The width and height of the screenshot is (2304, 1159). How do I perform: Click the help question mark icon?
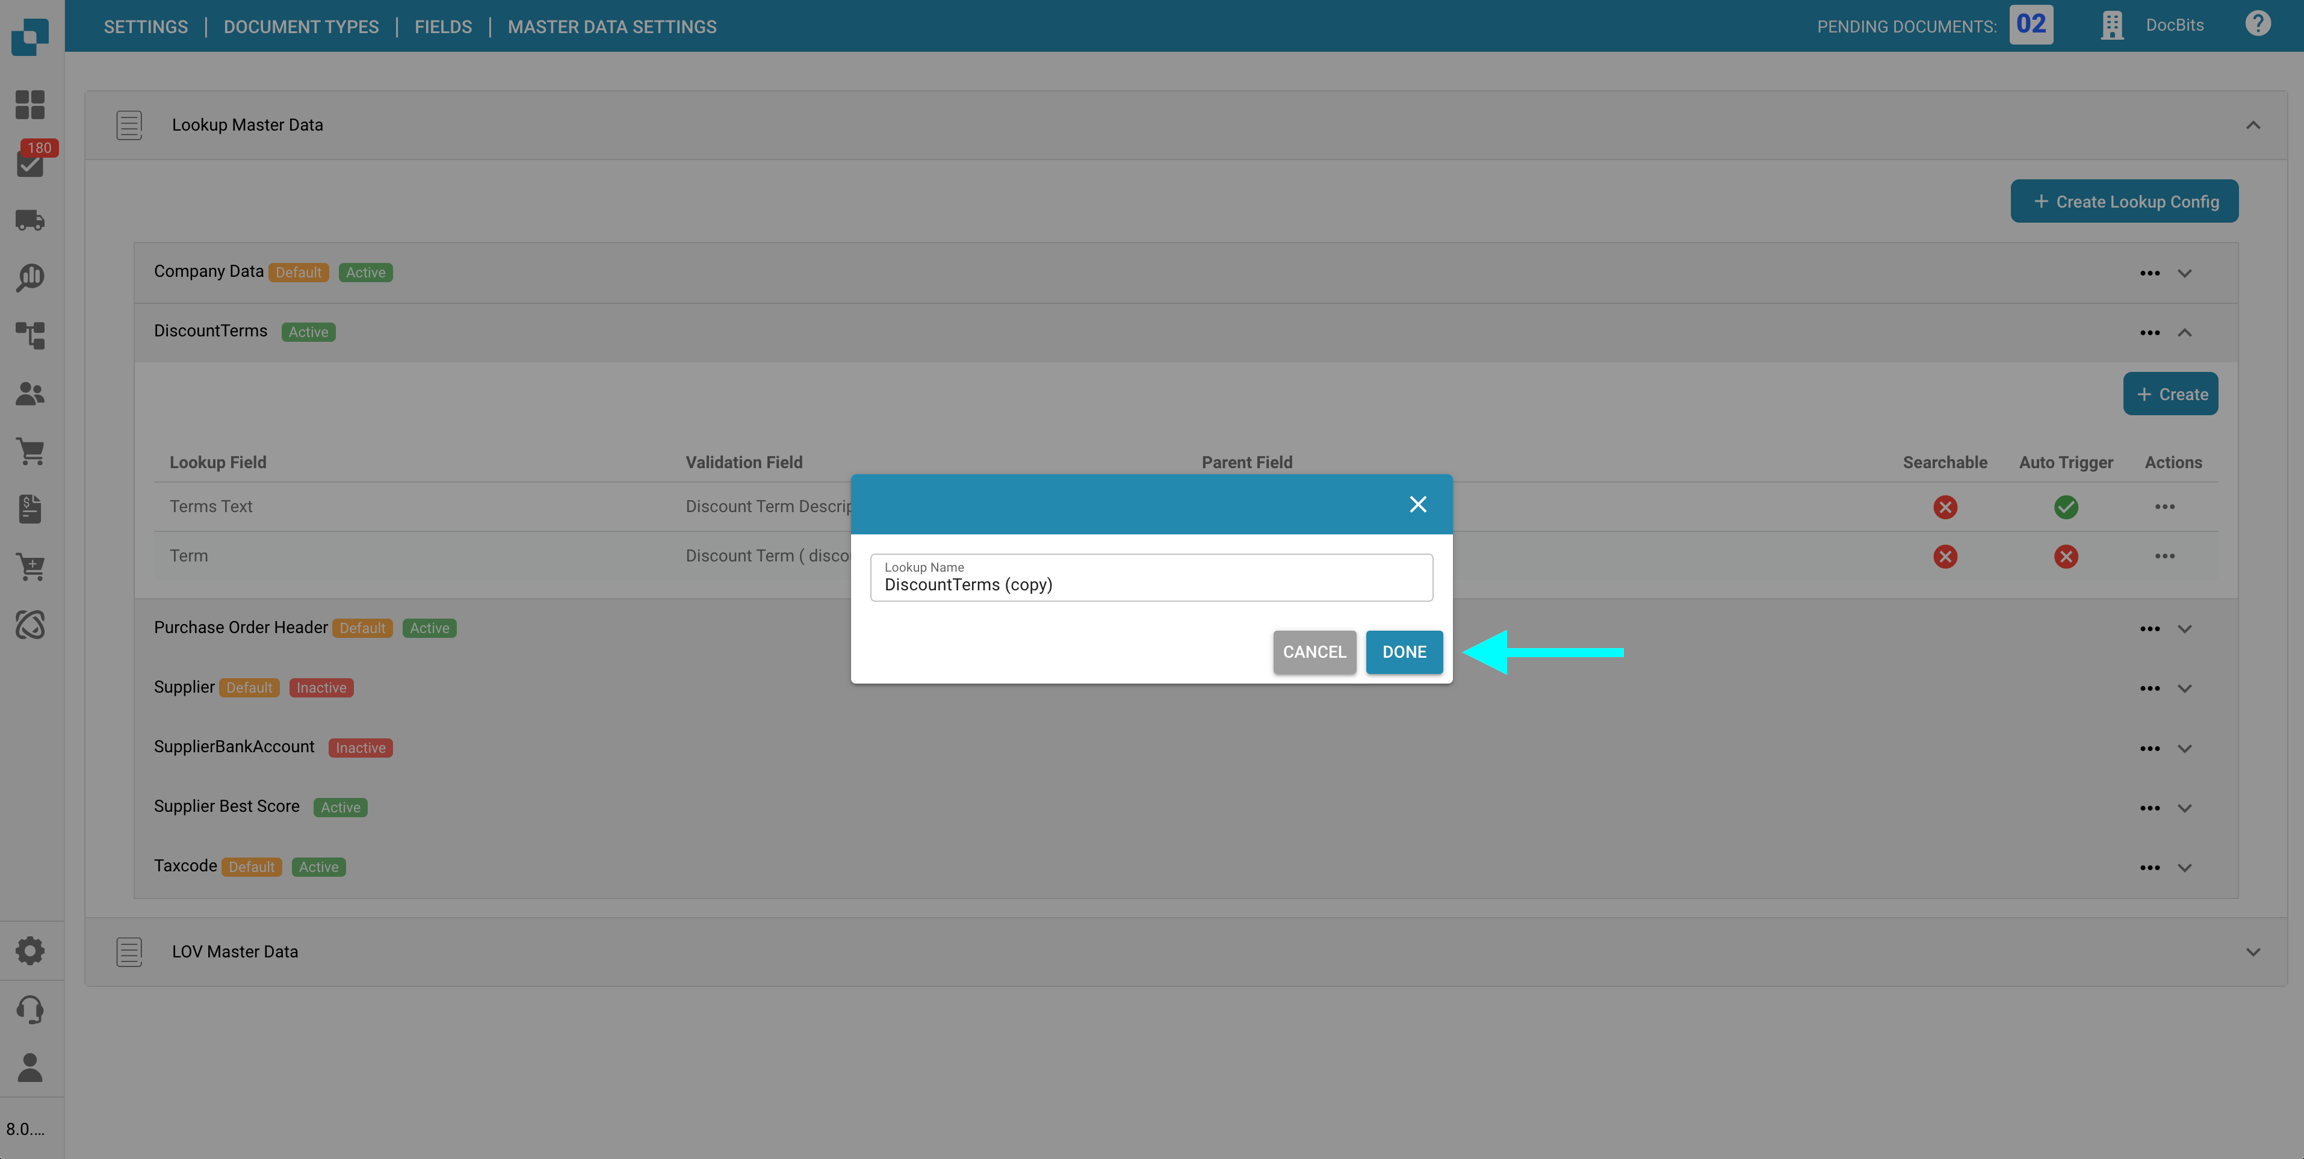[x=2257, y=24]
